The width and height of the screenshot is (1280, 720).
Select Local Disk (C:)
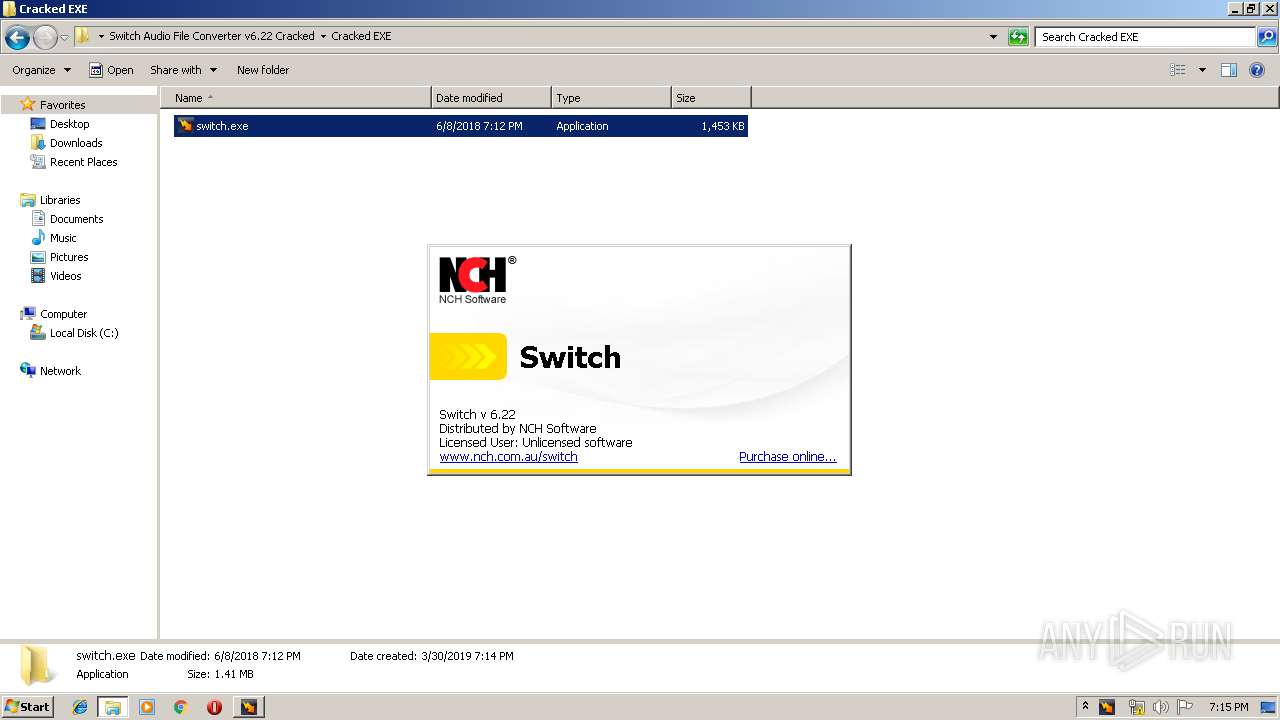[x=84, y=333]
